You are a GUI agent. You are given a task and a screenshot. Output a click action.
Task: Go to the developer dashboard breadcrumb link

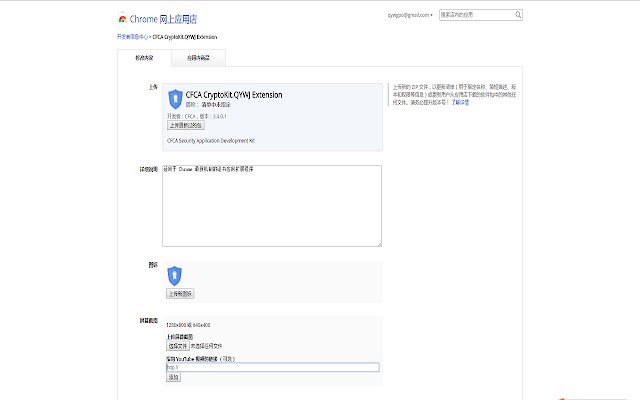coord(132,37)
